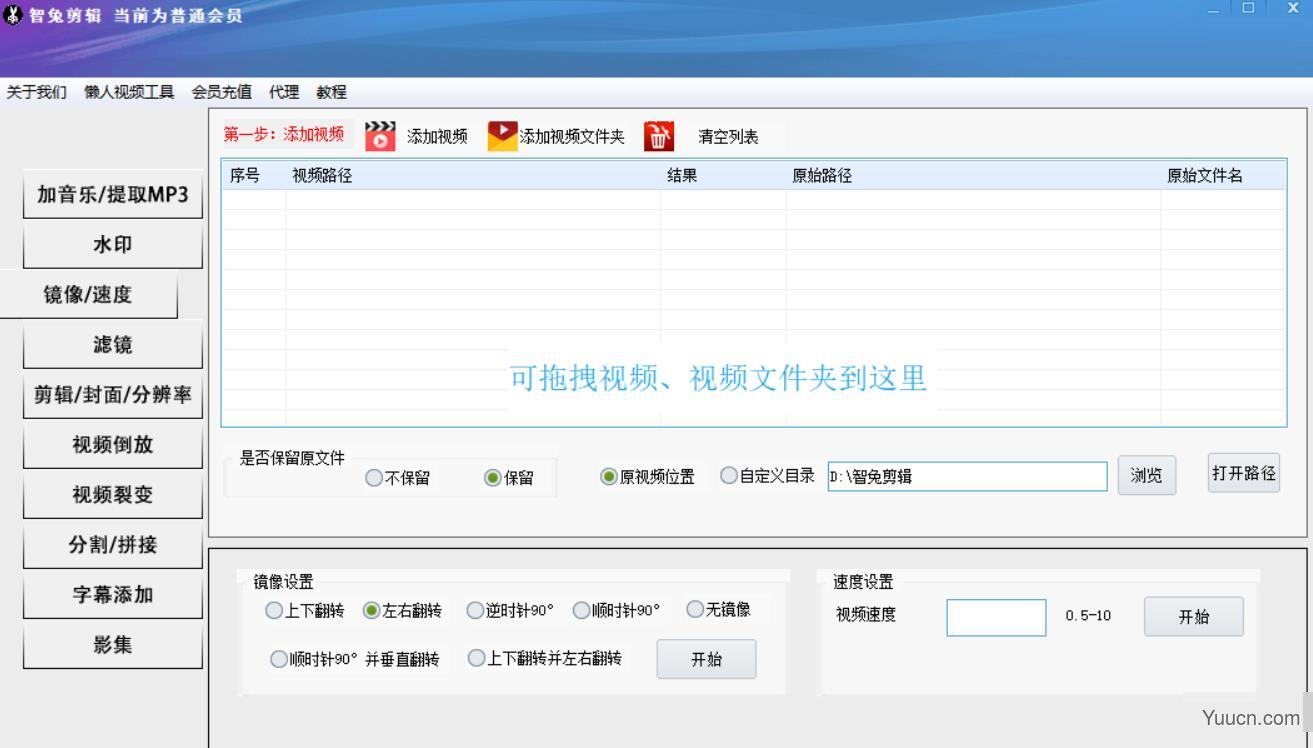Click the 清空列表 label
The image size is (1313, 748).
click(x=728, y=137)
